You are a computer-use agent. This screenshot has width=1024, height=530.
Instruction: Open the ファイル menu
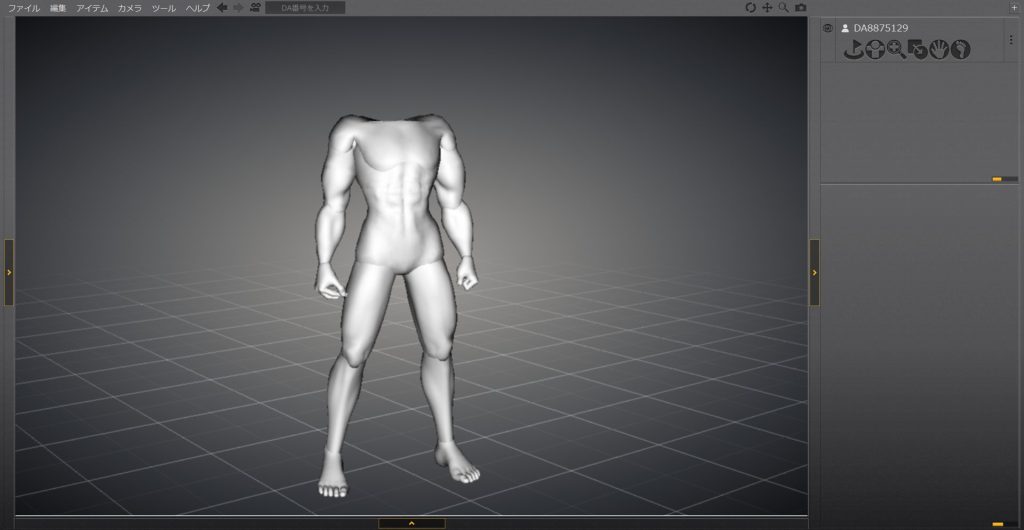click(24, 7)
